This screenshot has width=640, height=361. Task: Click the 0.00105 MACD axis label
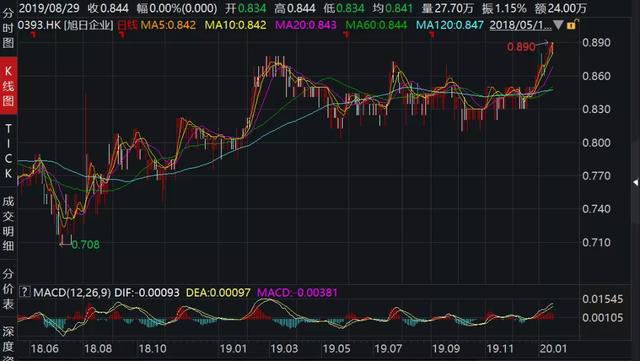coord(602,318)
